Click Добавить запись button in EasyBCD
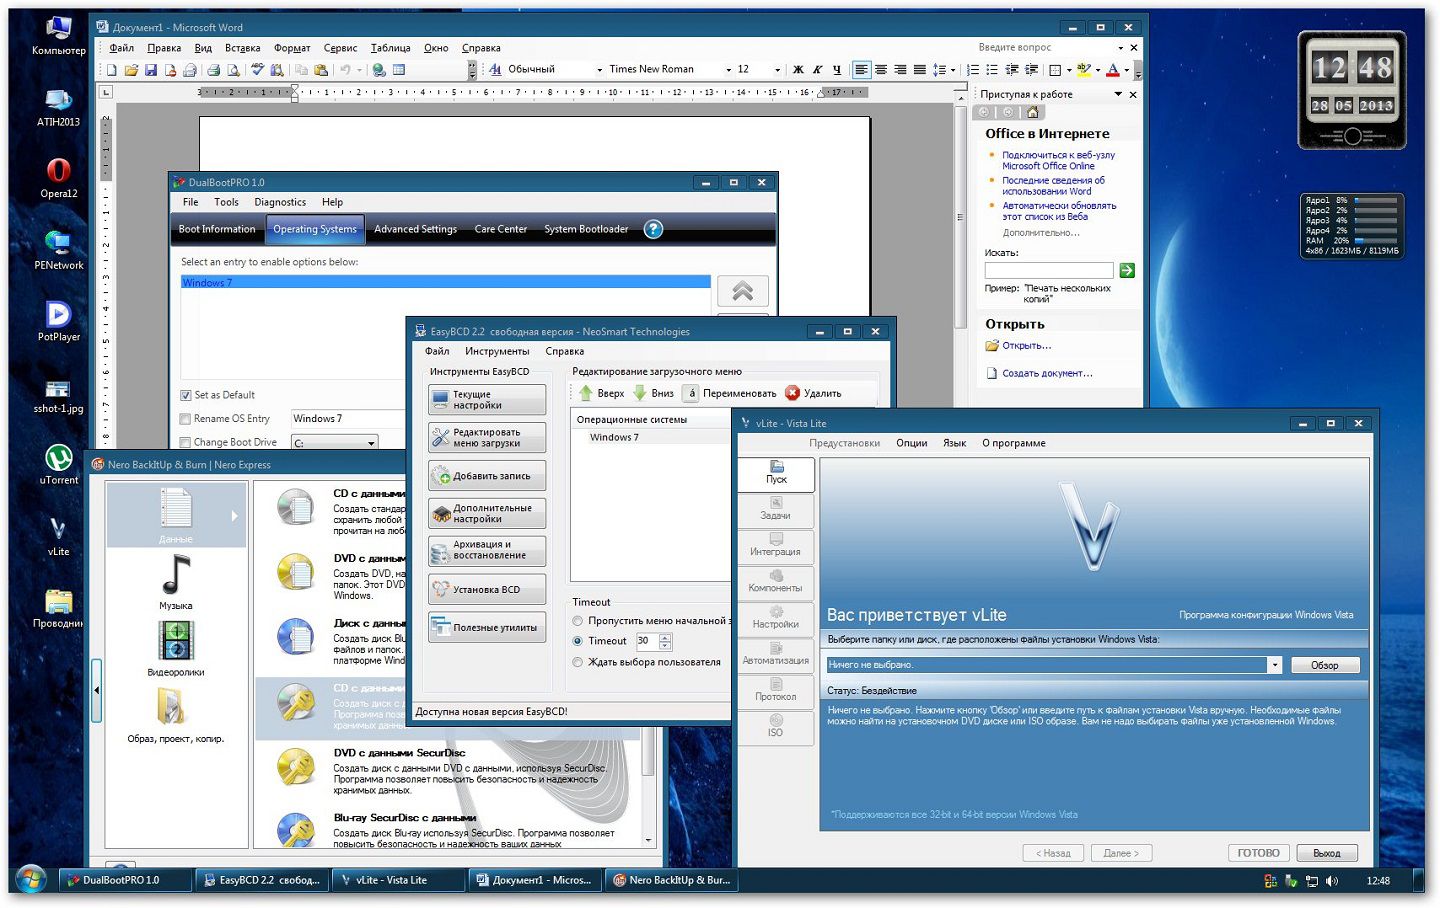This screenshot has width=1440, height=908. tap(487, 476)
